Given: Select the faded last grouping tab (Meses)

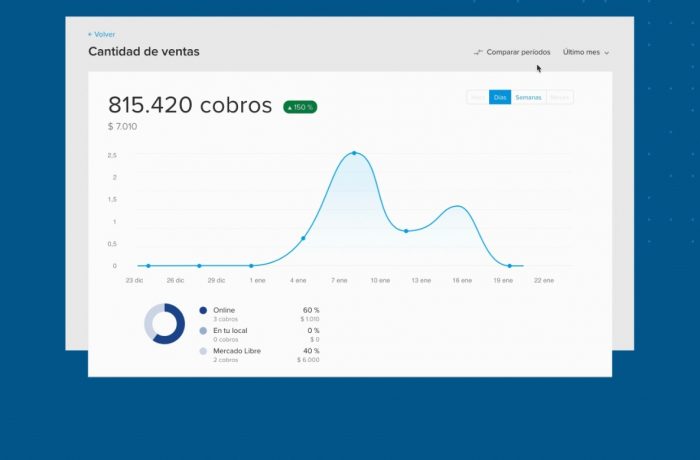Looking at the screenshot, I should click(x=559, y=97).
